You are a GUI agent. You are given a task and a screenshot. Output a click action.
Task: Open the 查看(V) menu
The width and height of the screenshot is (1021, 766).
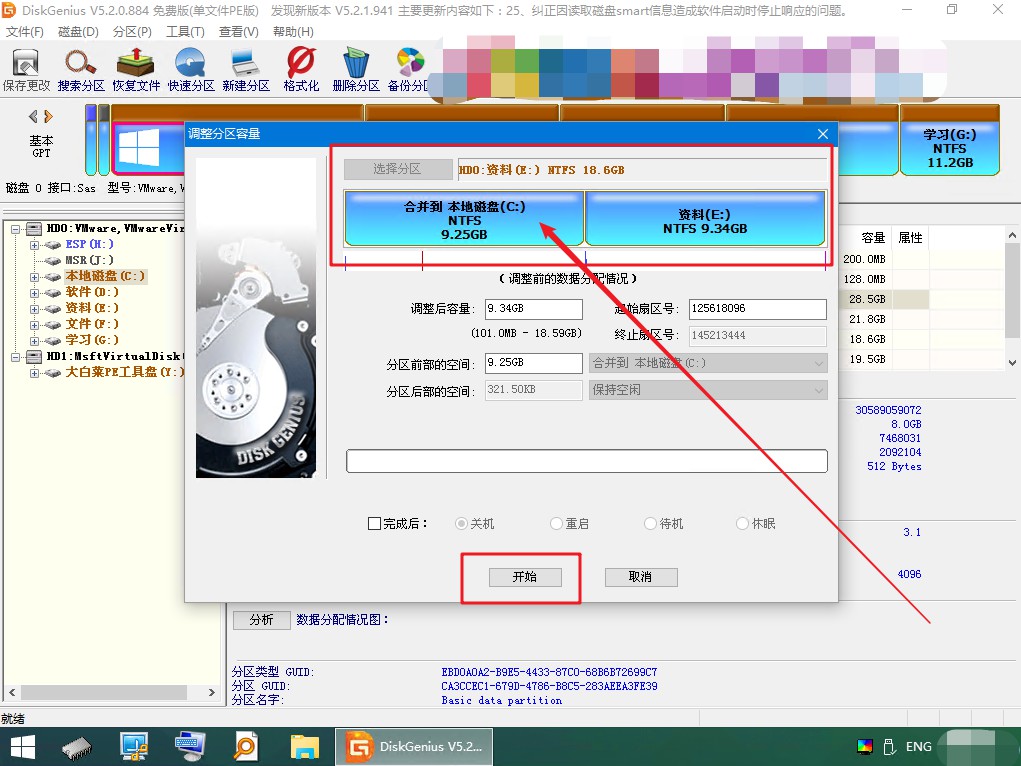click(236, 31)
